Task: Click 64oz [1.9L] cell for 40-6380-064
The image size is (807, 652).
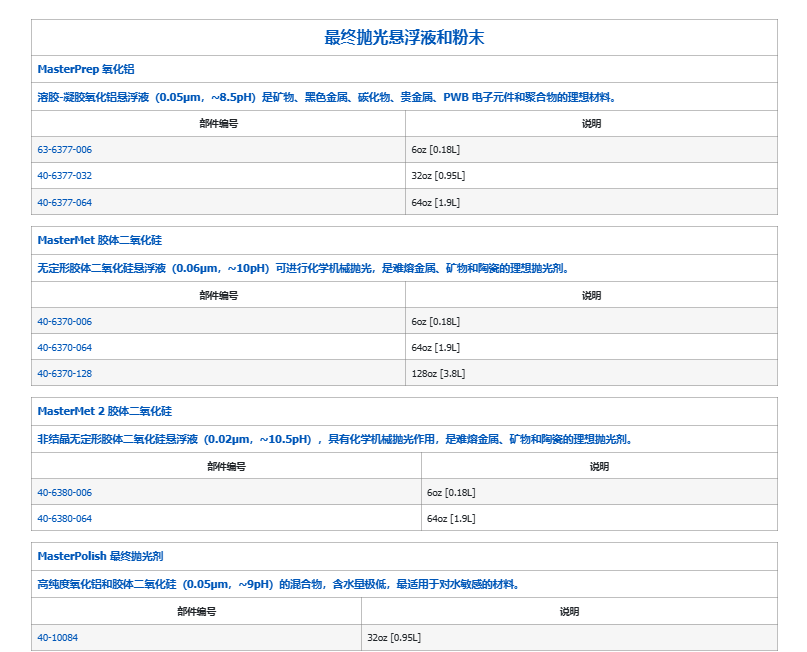Action: click(x=599, y=518)
